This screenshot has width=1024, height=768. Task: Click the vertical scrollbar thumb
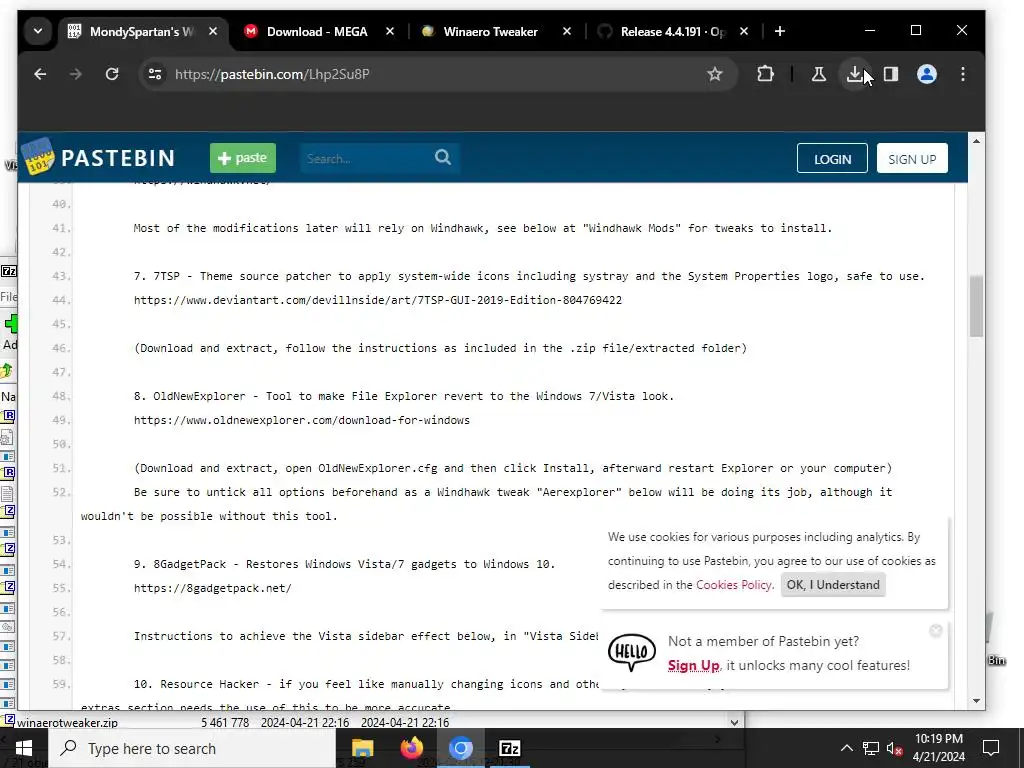[976, 306]
